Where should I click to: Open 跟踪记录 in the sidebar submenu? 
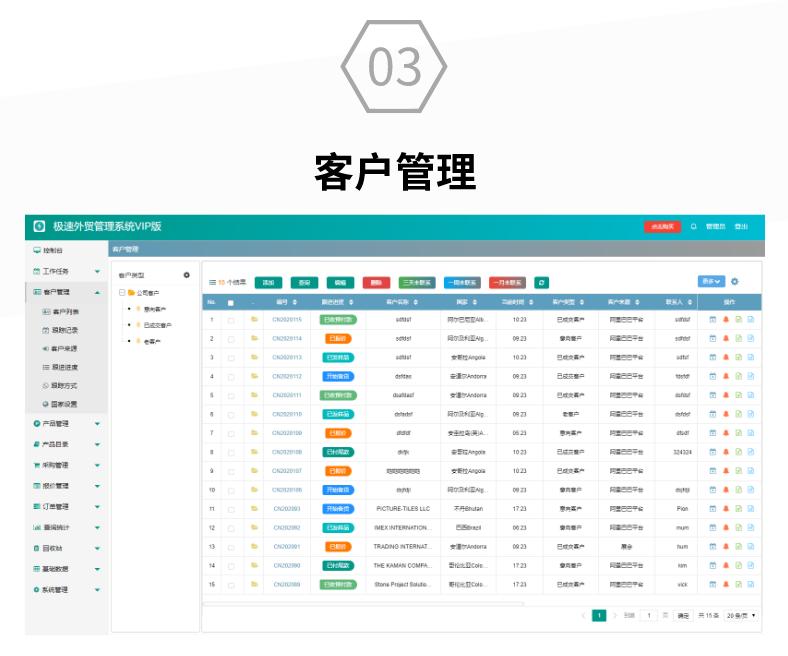[x=65, y=330]
